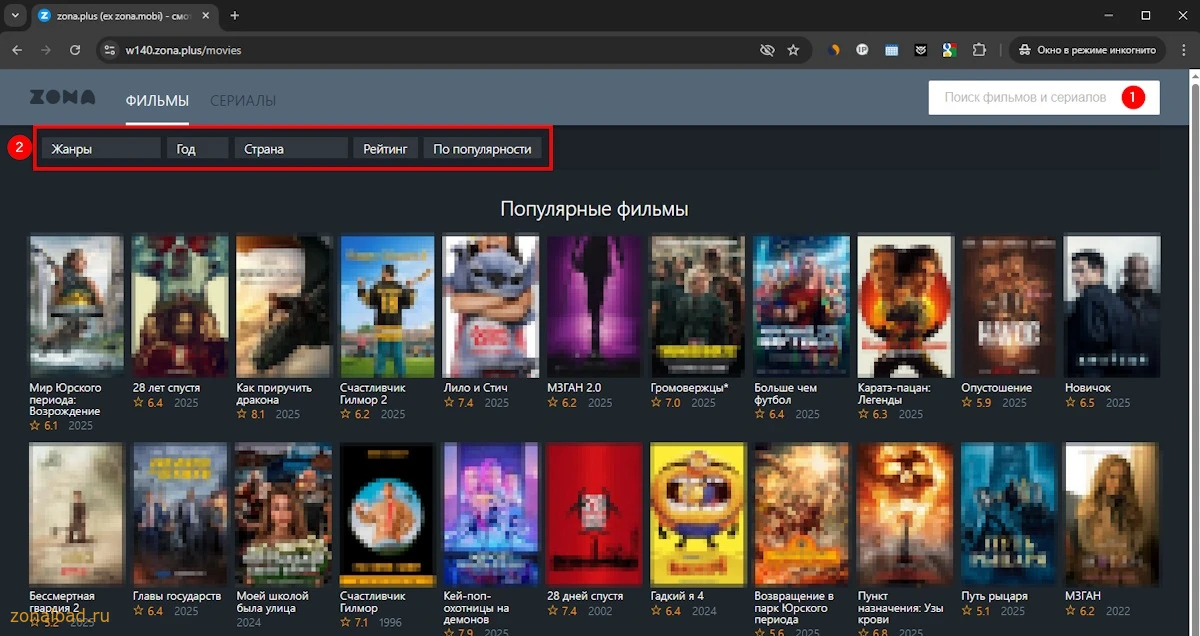
Task: Select the zona.plus browser tab
Action: tap(124, 16)
